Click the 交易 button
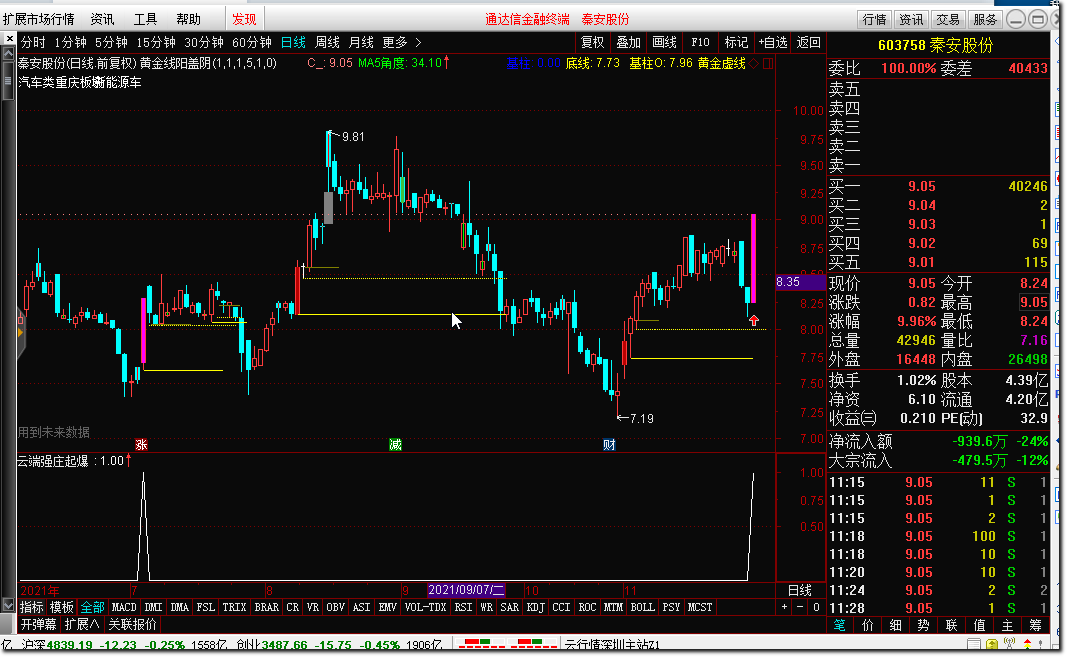 (948, 19)
